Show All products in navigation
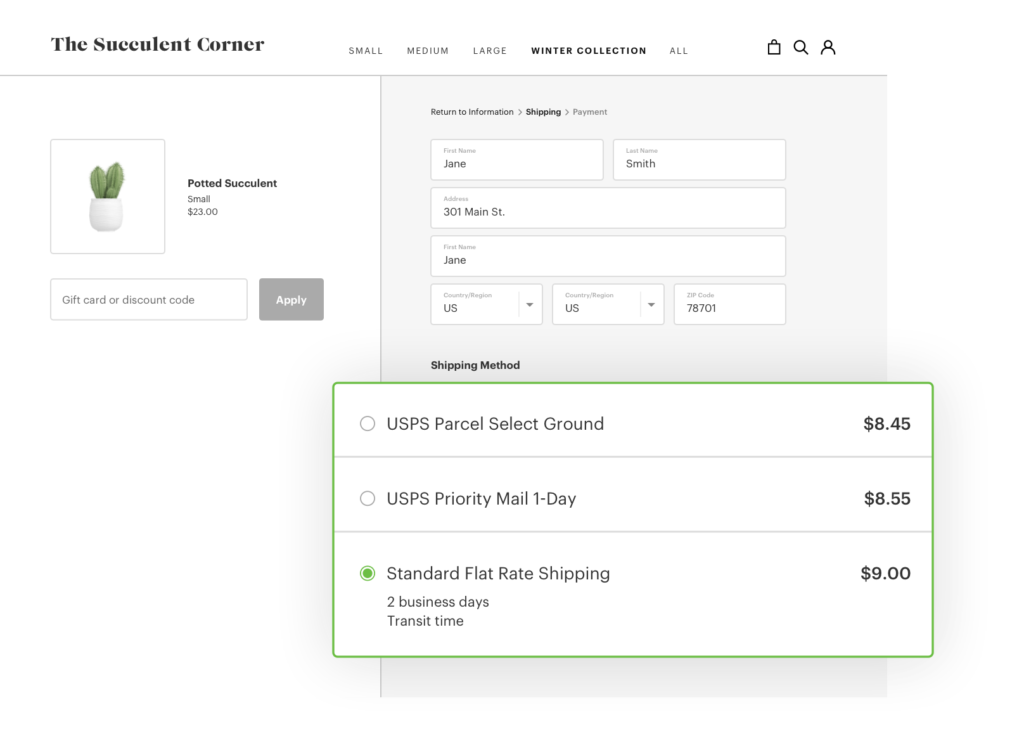 click(679, 51)
